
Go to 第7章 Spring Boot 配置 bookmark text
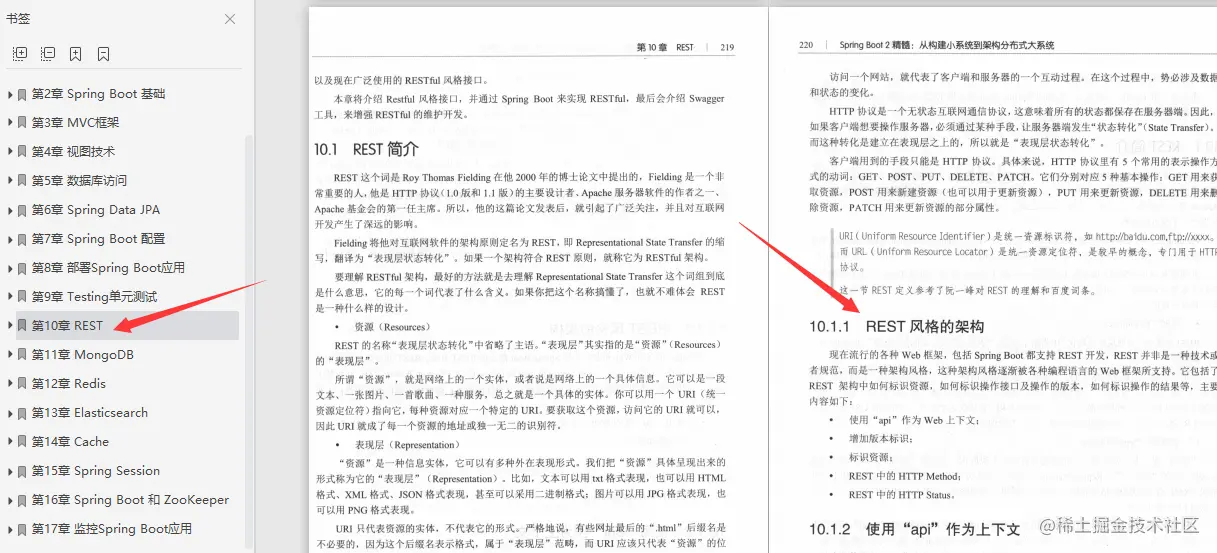click(x=99, y=239)
